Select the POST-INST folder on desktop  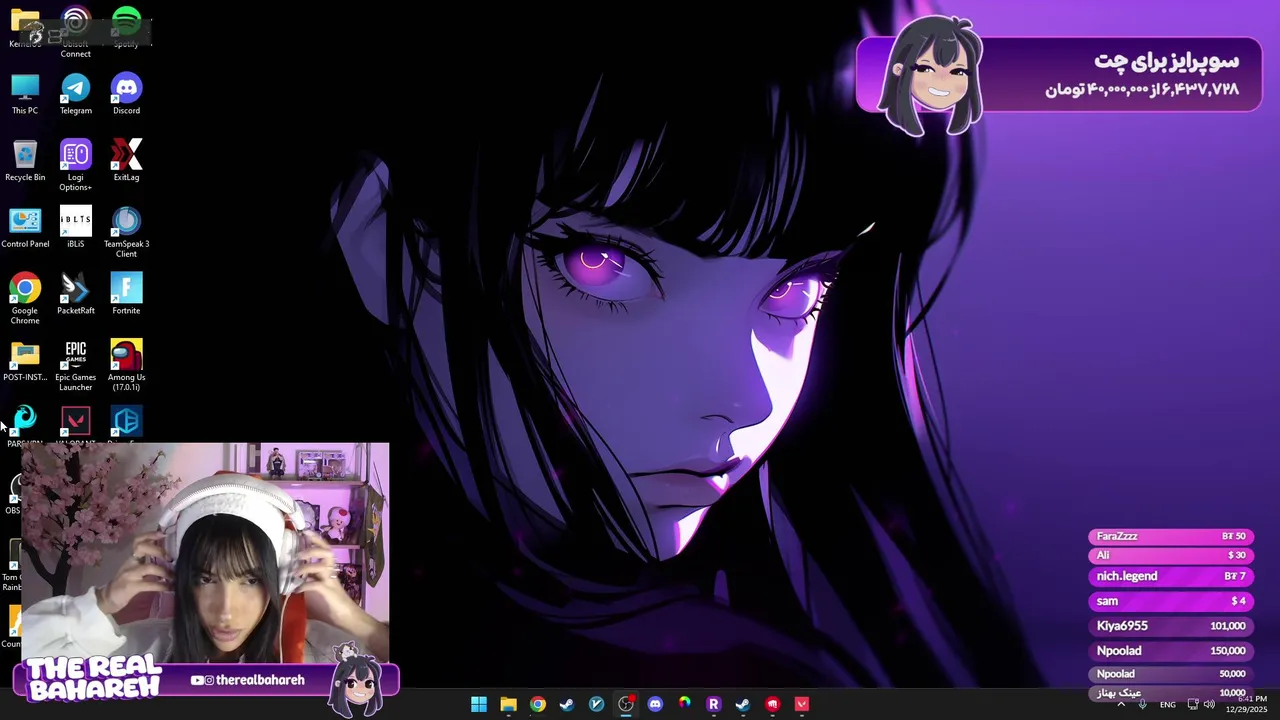(25, 361)
